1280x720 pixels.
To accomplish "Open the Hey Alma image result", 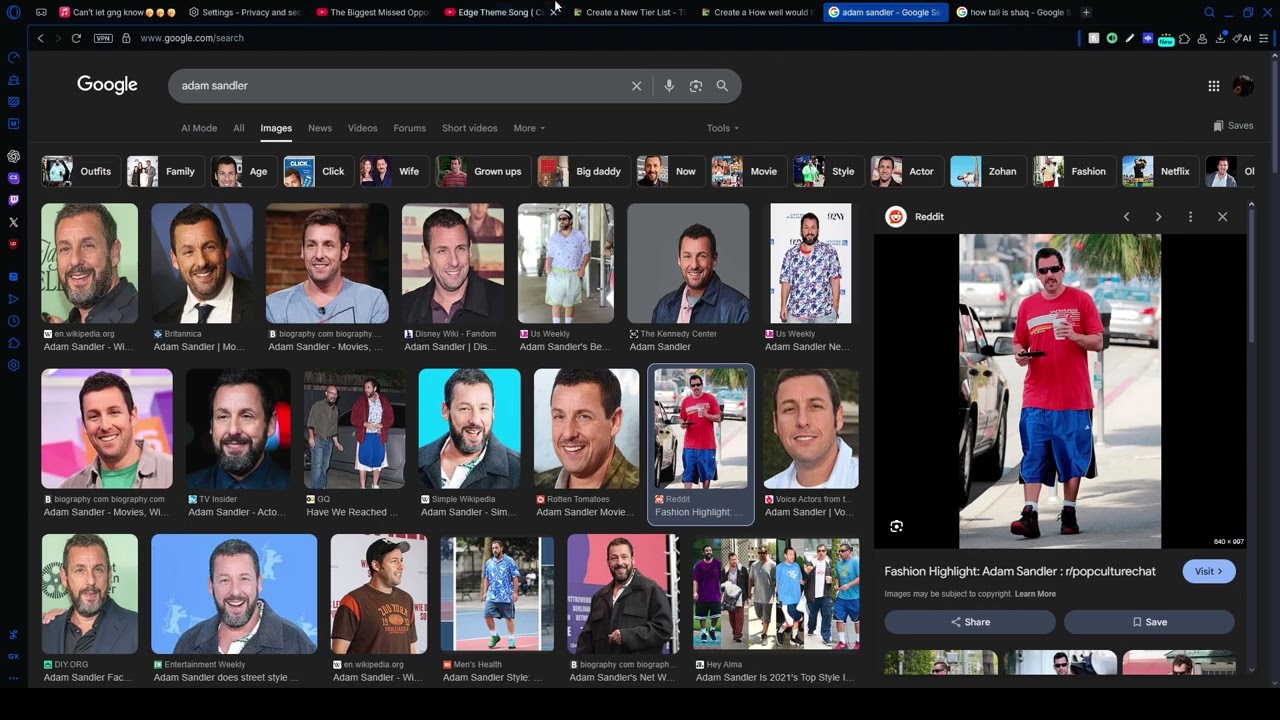I will 776,594.
